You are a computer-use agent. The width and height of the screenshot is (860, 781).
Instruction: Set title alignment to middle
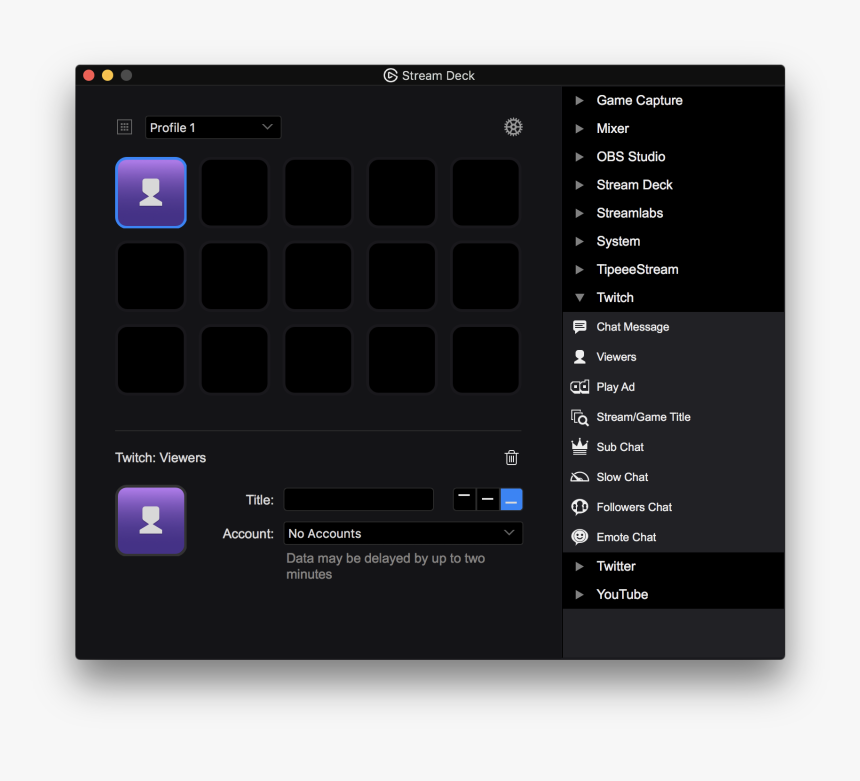[488, 500]
